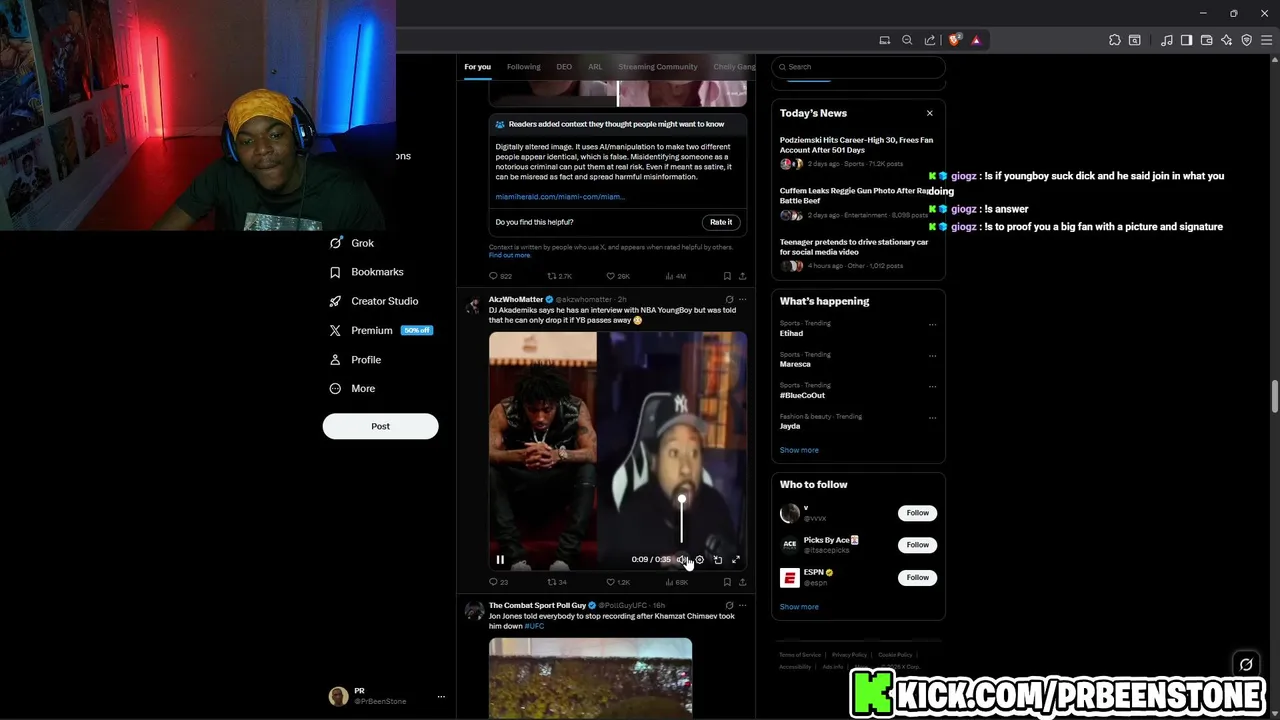
Task: Open picture-in-picture for the video
Action: pyautogui.click(x=718, y=560)
